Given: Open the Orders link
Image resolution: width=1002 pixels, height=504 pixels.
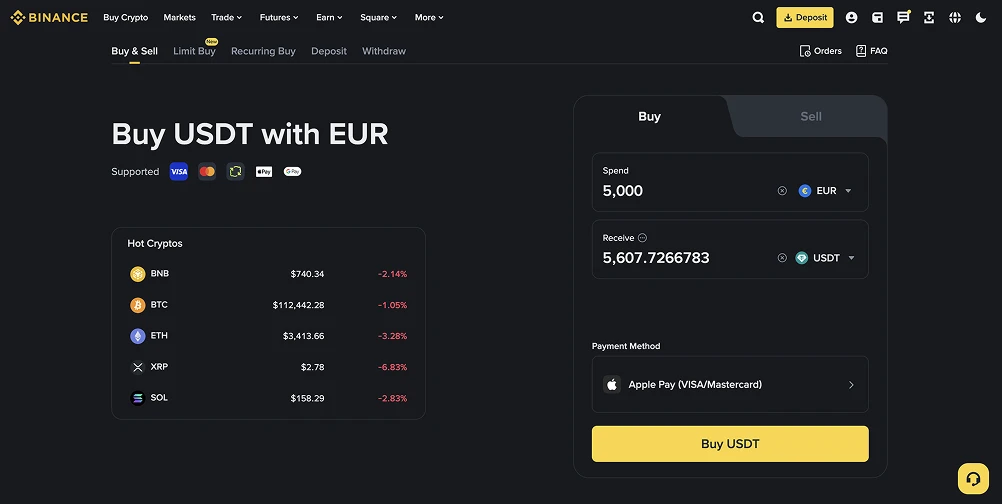Looking at the screenshot, I should (x=821, y=51).
